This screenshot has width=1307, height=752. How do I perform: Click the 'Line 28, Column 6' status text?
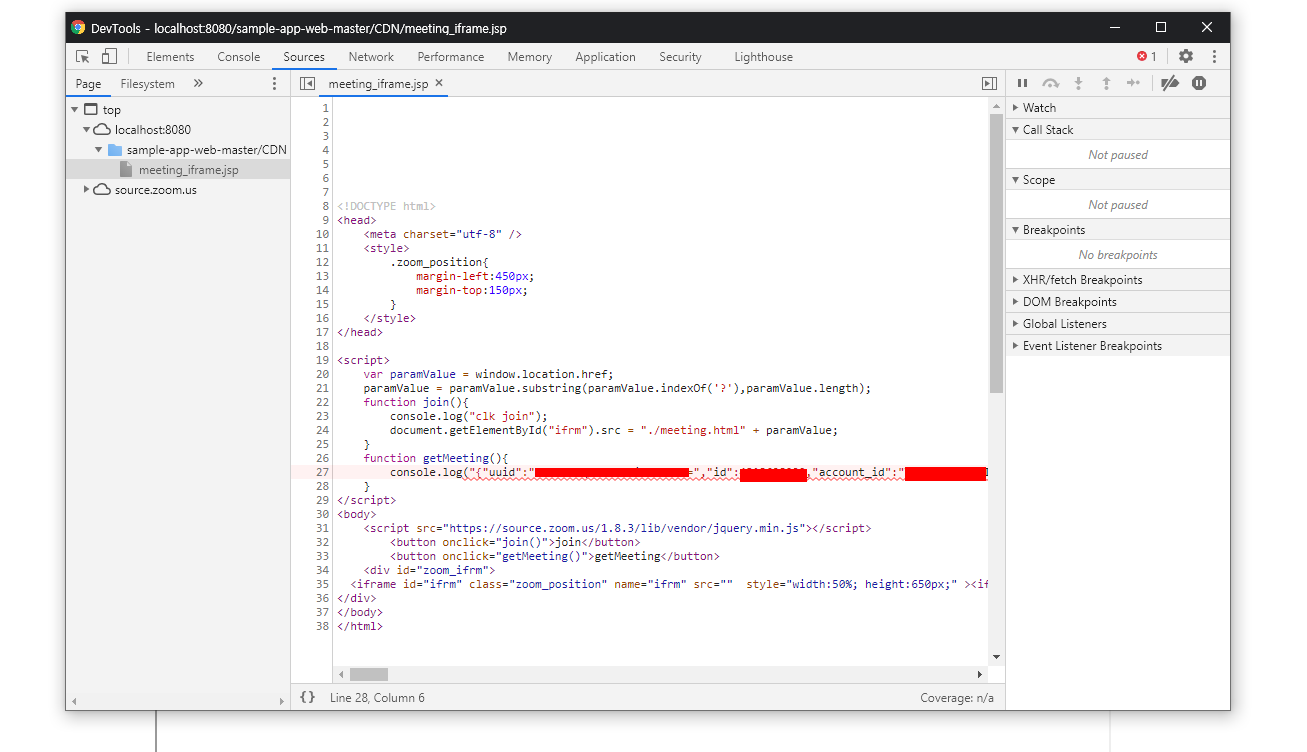[377, 697]
